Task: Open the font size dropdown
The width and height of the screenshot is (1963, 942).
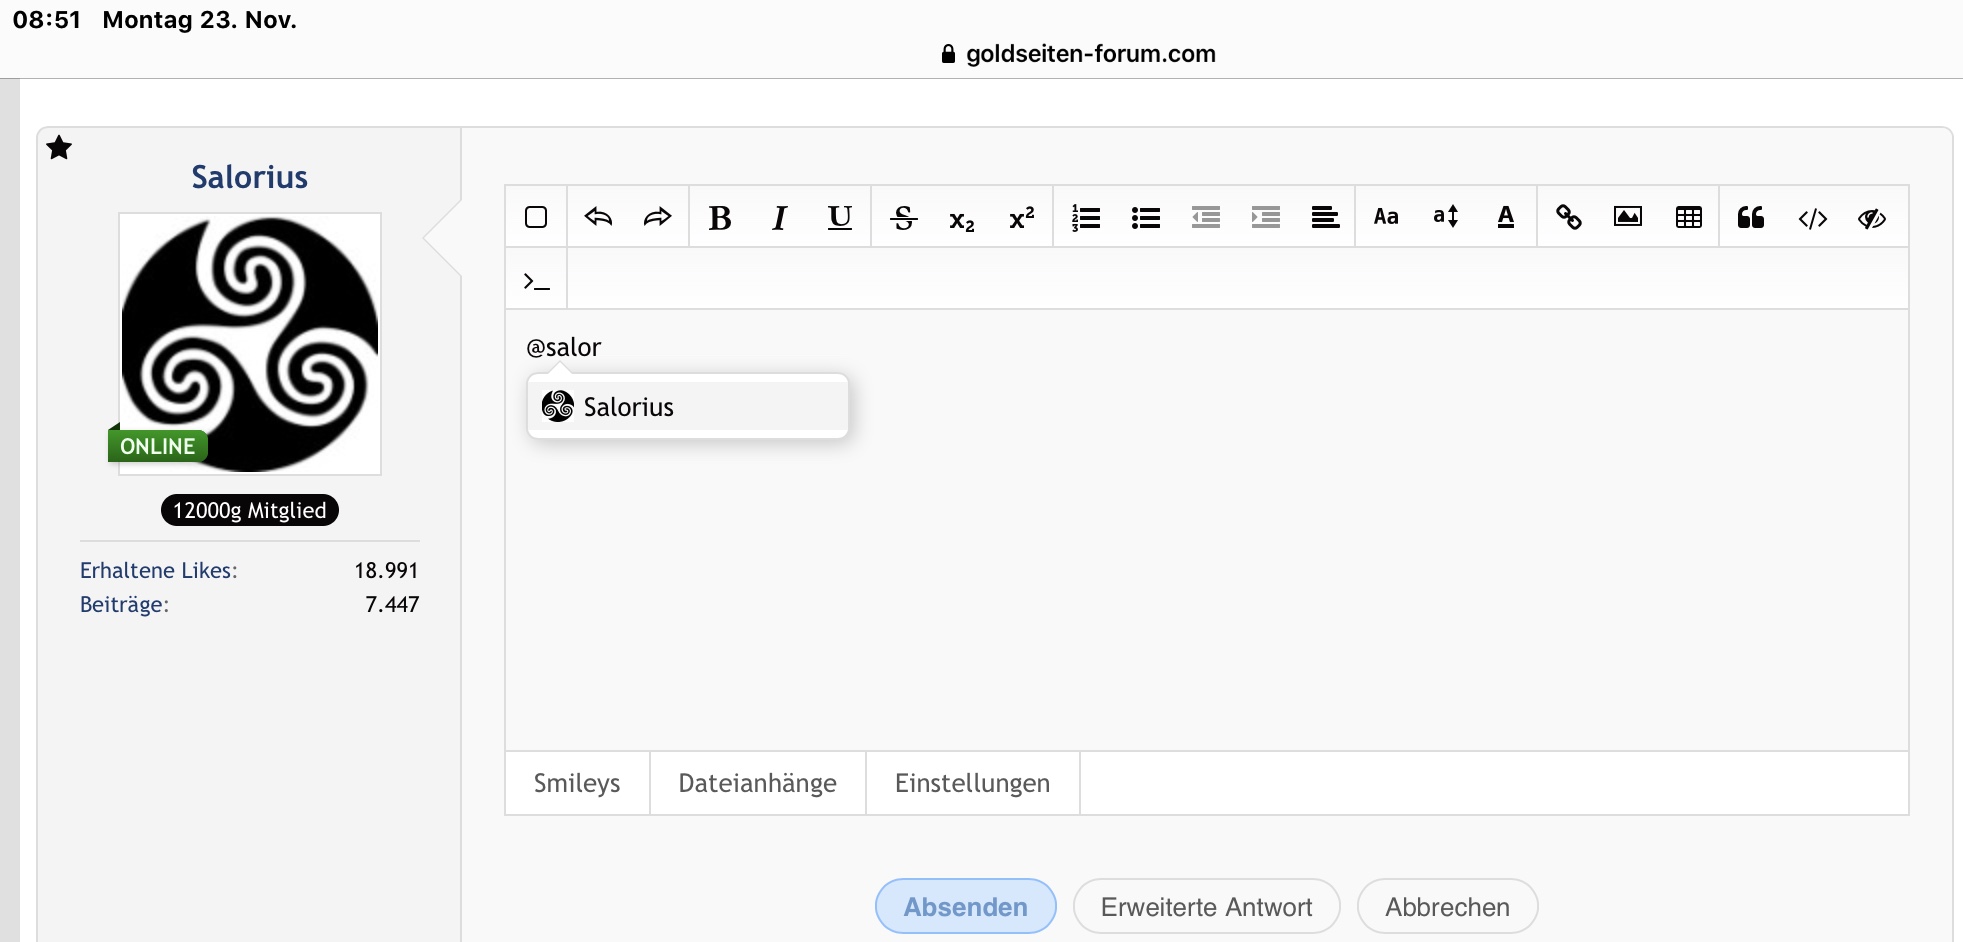Action: click(1446, 217)
